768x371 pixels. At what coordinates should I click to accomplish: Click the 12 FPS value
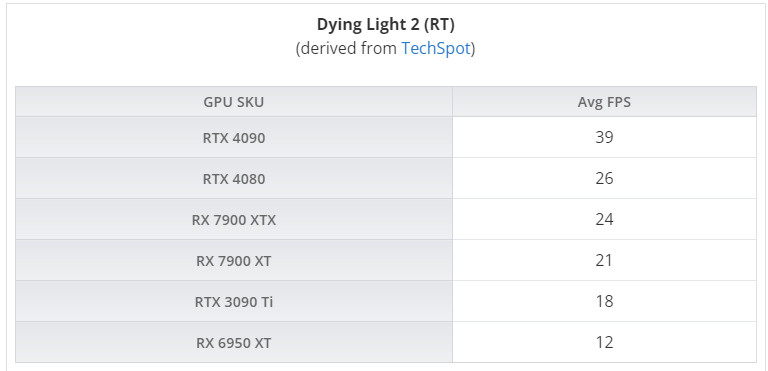pos(604,342)
